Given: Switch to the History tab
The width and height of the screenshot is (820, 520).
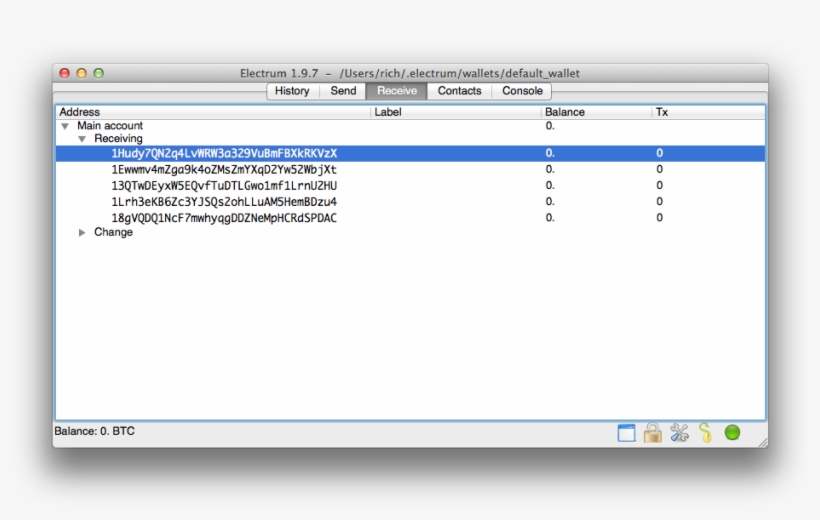Looking at the screenshot, I should pos(292,91).
